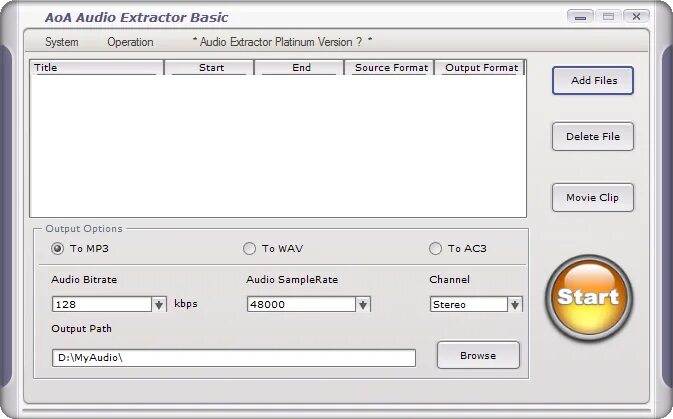Viewport: 673px width, 419px height.
Task: Click the Output Options group label
Action: pos(84,229)
